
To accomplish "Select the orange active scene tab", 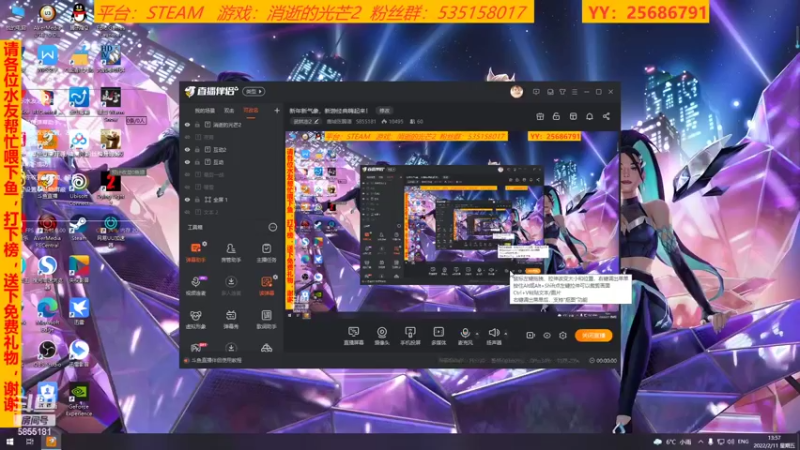I will (251, 110).
